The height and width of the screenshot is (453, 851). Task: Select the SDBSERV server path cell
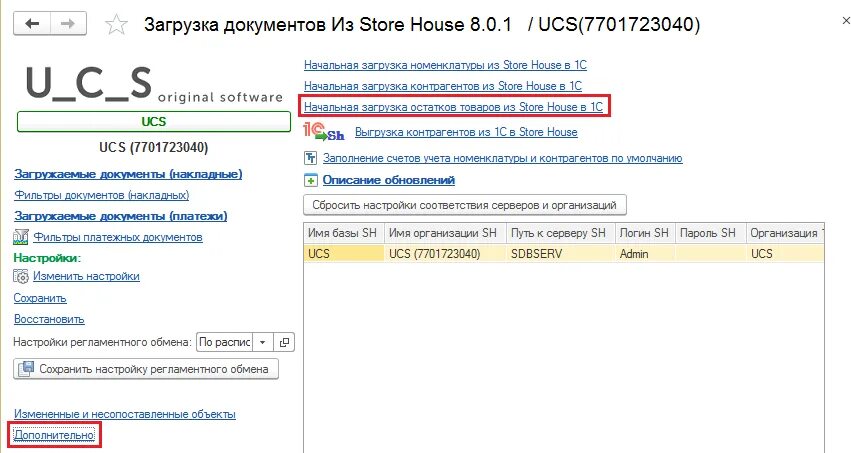pyautogui.click(x=560, y=253)
